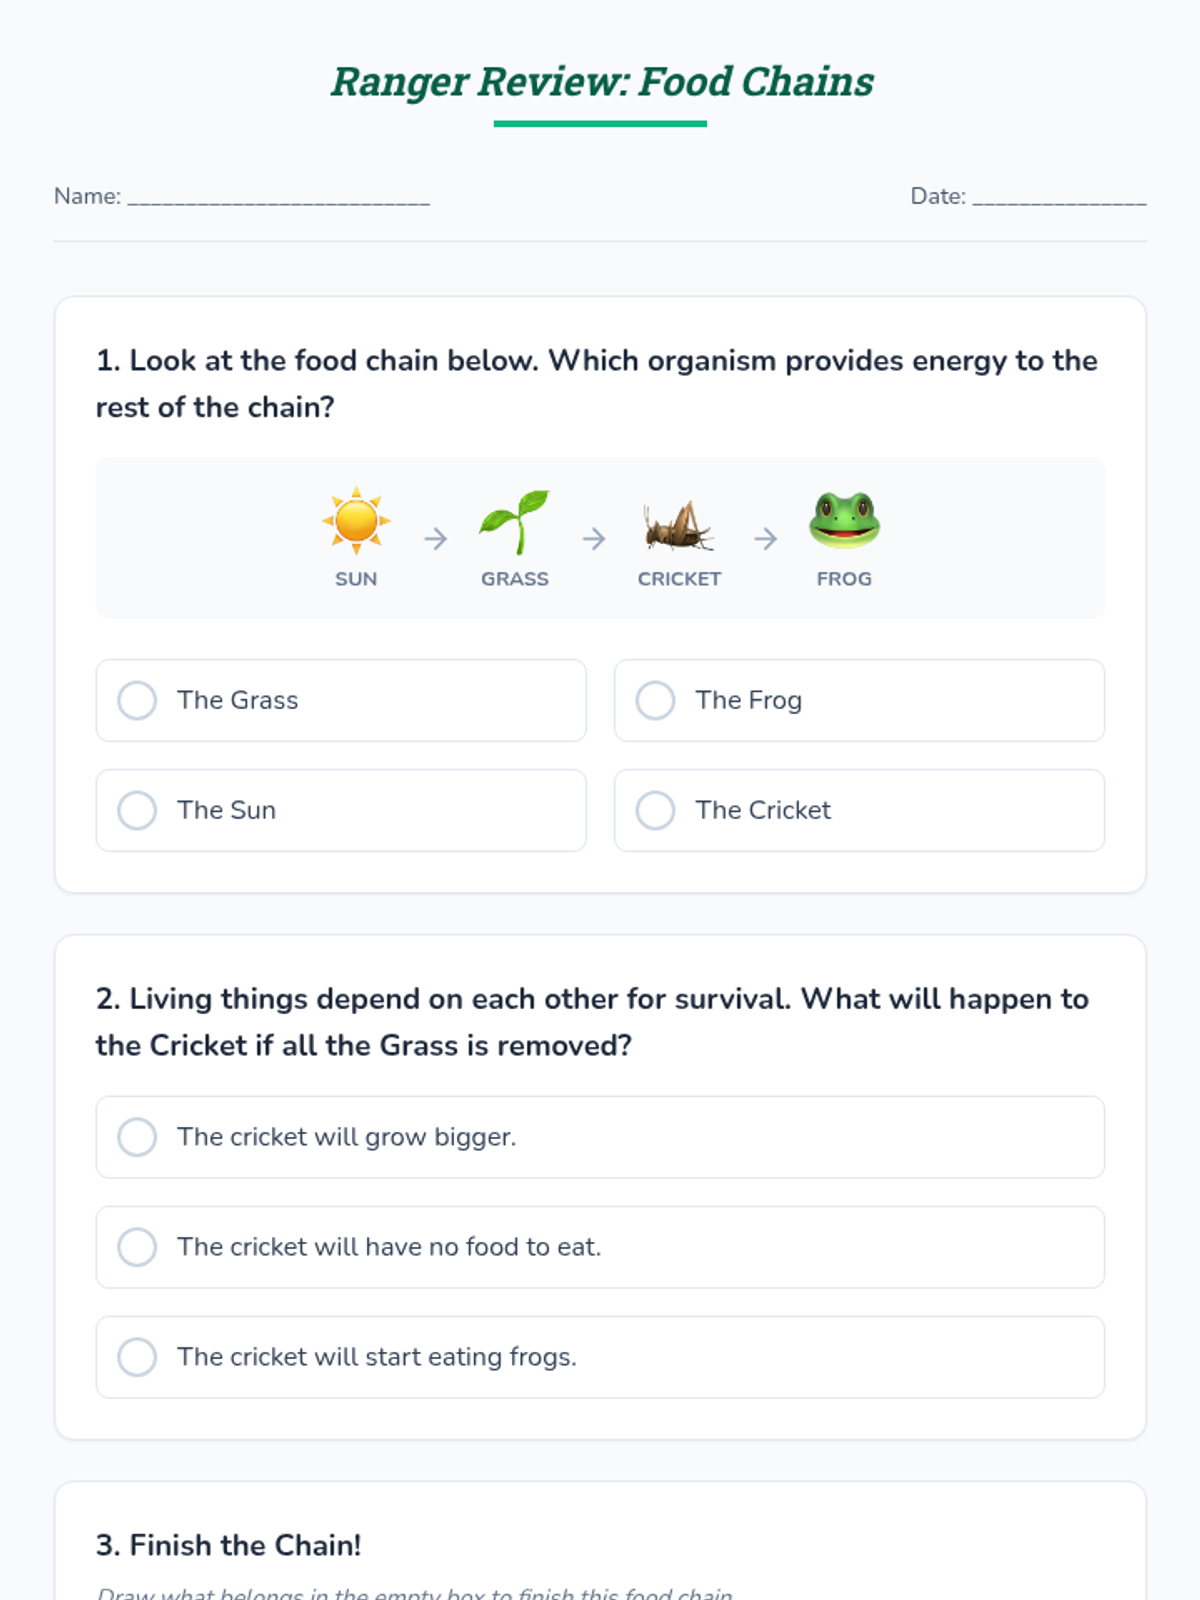Screen dimensions: 1200x1600
Task: Click the CRICKET label under the insect
Action: [x=679, y=579]
